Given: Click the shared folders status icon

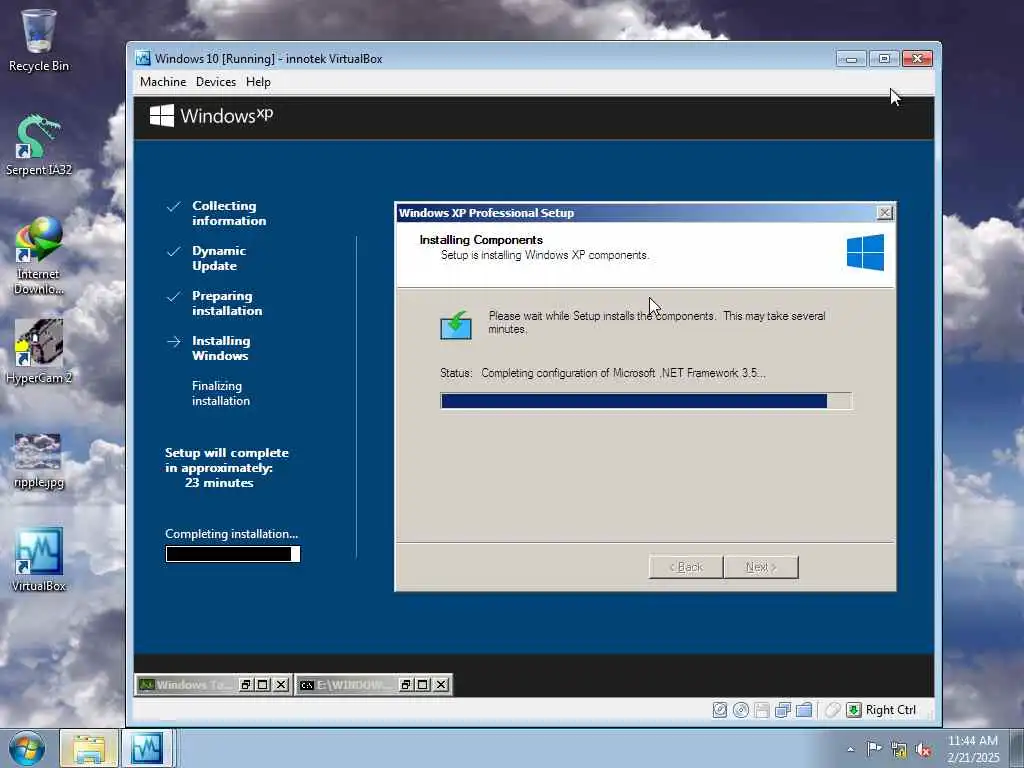Looking at the screenshot, I should tap(804, 710).
